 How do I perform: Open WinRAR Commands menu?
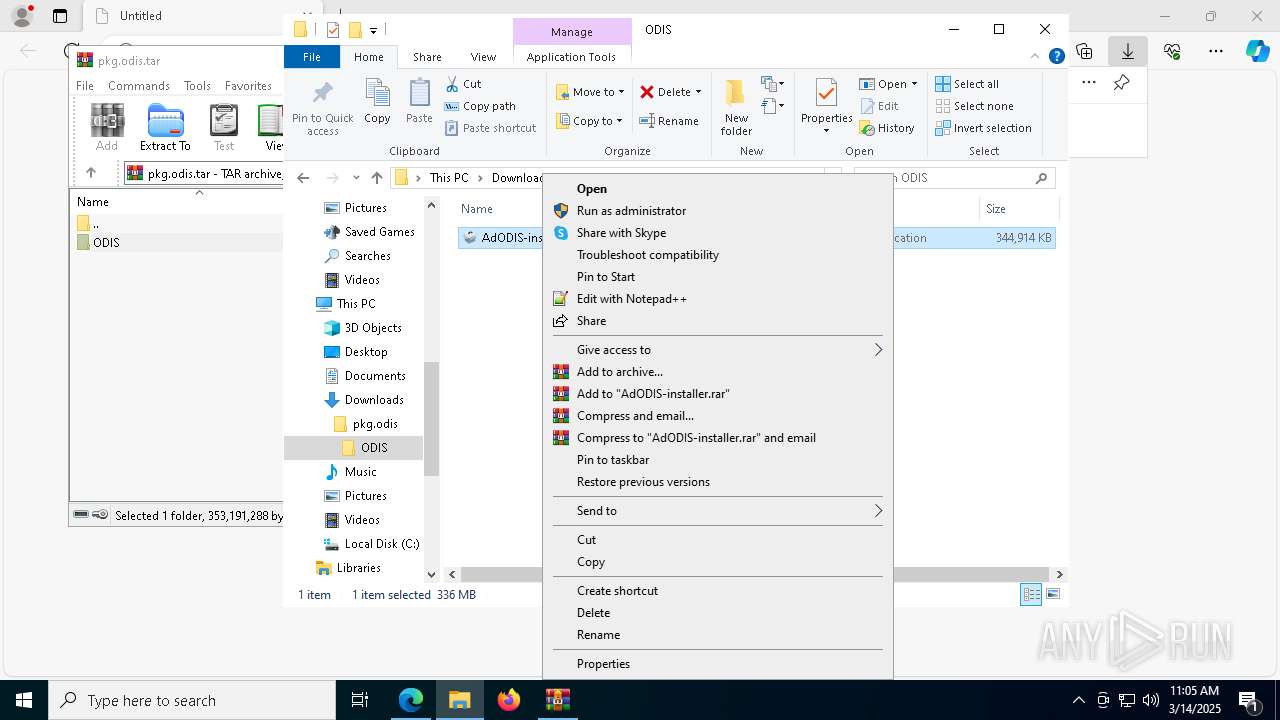click(x=138, y=86)
